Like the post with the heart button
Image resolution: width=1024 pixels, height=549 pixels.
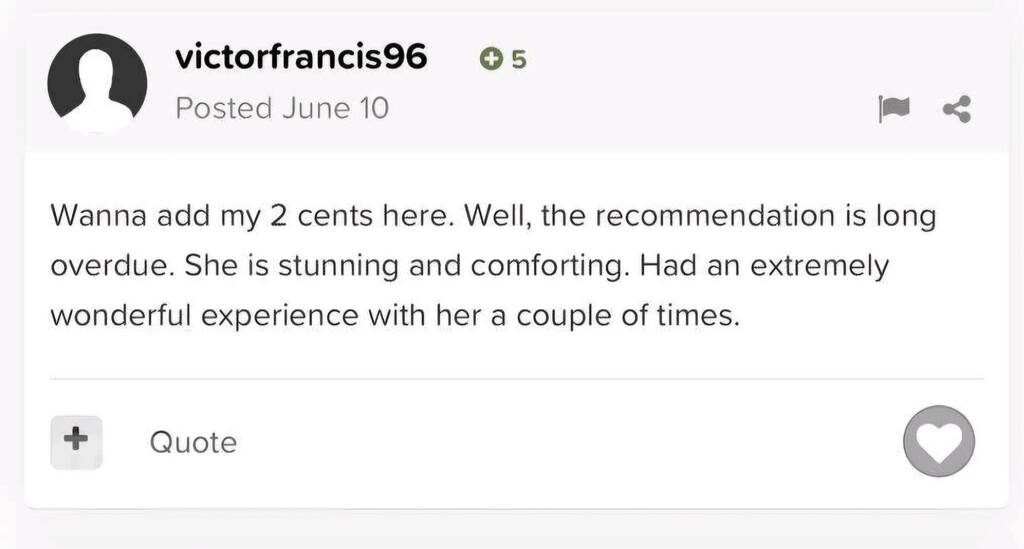938,441
